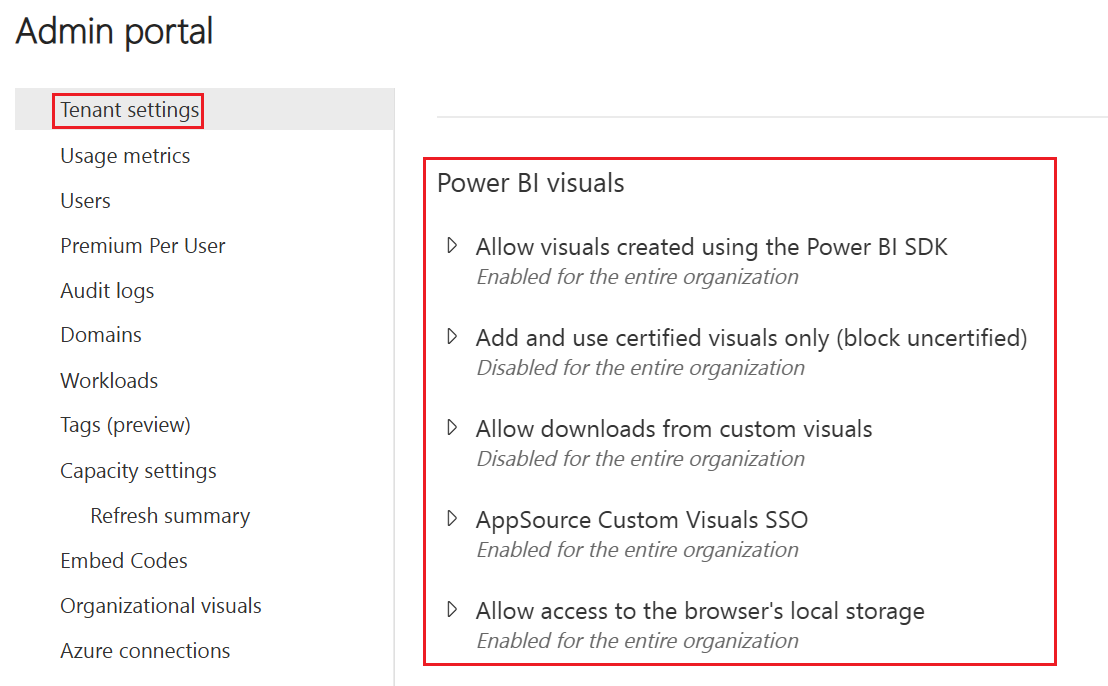Expand the certified visuals only setting arrow

pyautogui.click(x=452, y=336)
